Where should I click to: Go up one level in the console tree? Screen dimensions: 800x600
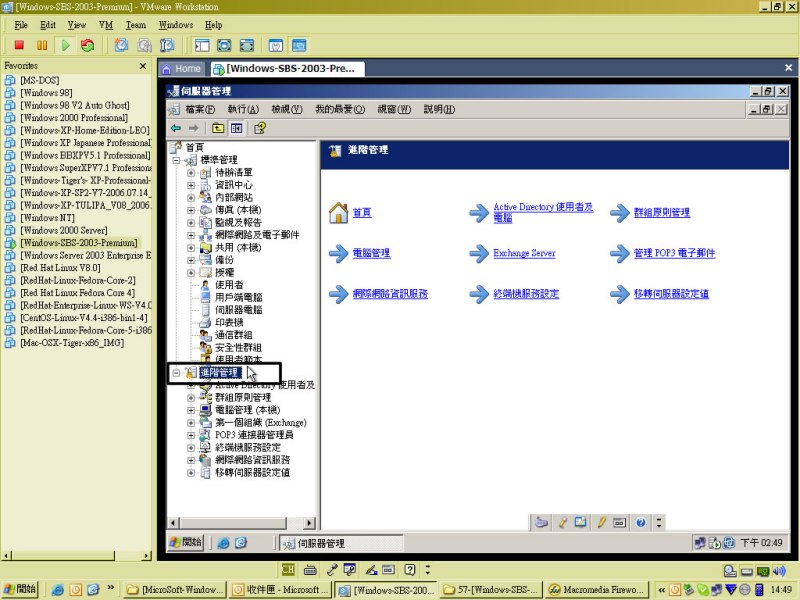218,128
